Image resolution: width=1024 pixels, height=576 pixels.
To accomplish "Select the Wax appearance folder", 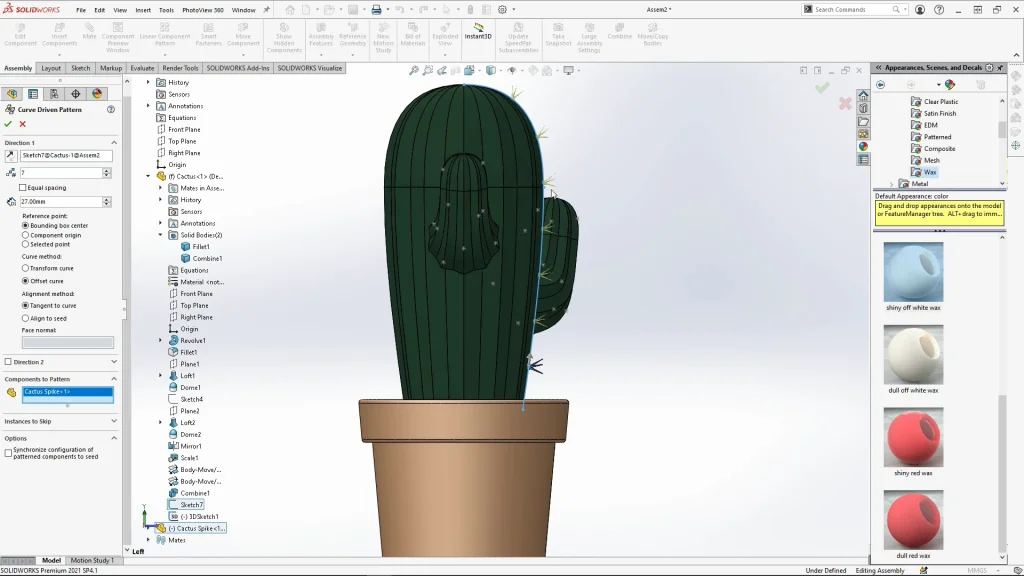I will click(x=930, y=172).
